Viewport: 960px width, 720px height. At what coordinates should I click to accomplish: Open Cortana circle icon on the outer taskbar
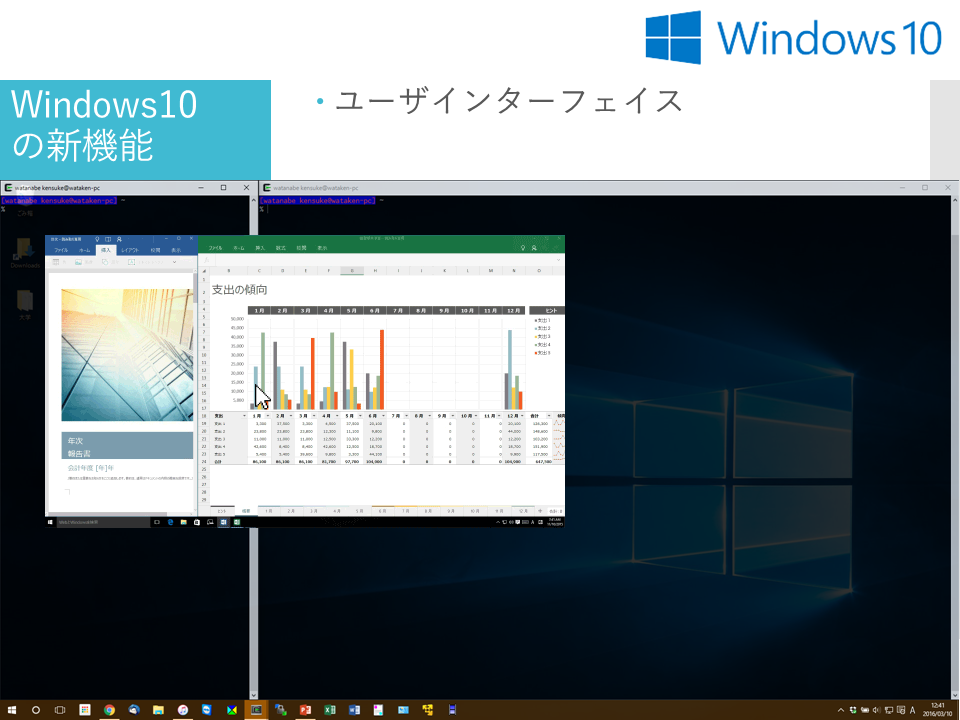(x=36, y=710)
